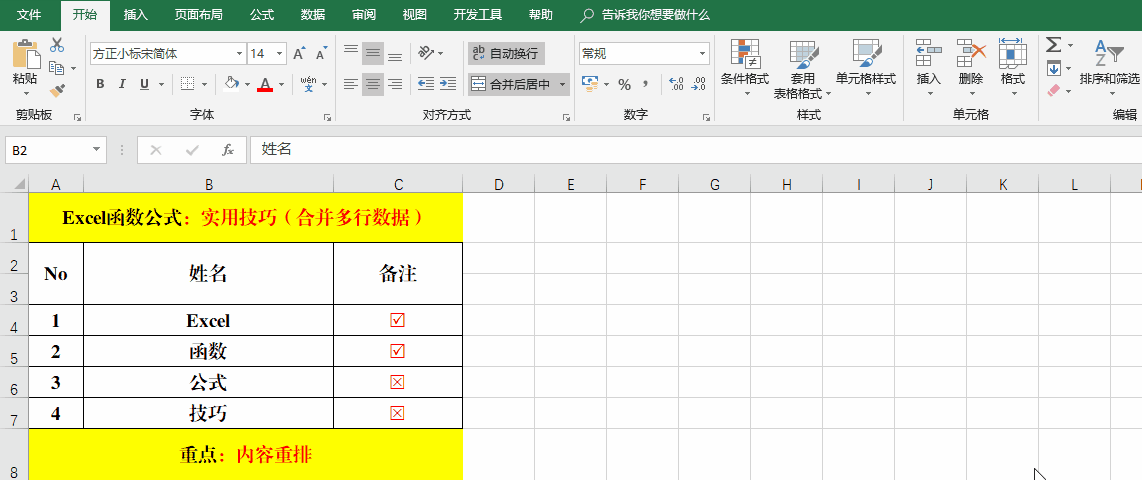The image size is (1142, 480).
Task: Open the font name dropdown 方正小标宋简体
Action: coord(239,54)
